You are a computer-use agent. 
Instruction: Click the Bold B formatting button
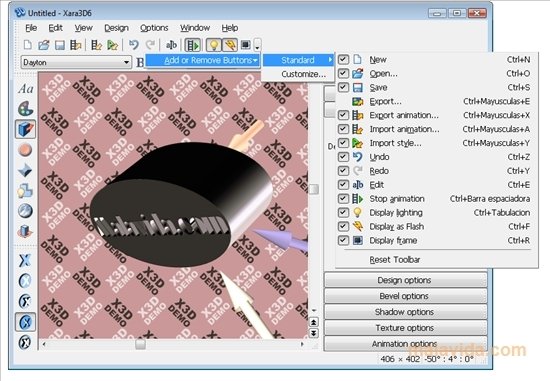140,62
